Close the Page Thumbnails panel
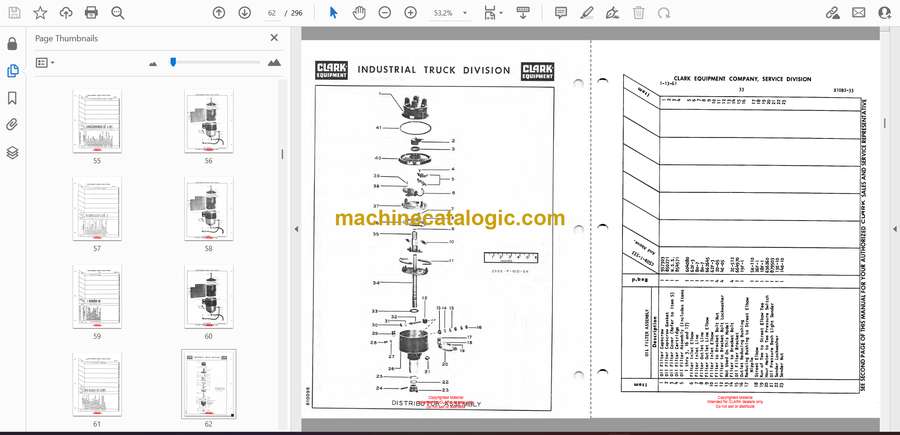This screenshot has height=435, width=900. point(274,38)
